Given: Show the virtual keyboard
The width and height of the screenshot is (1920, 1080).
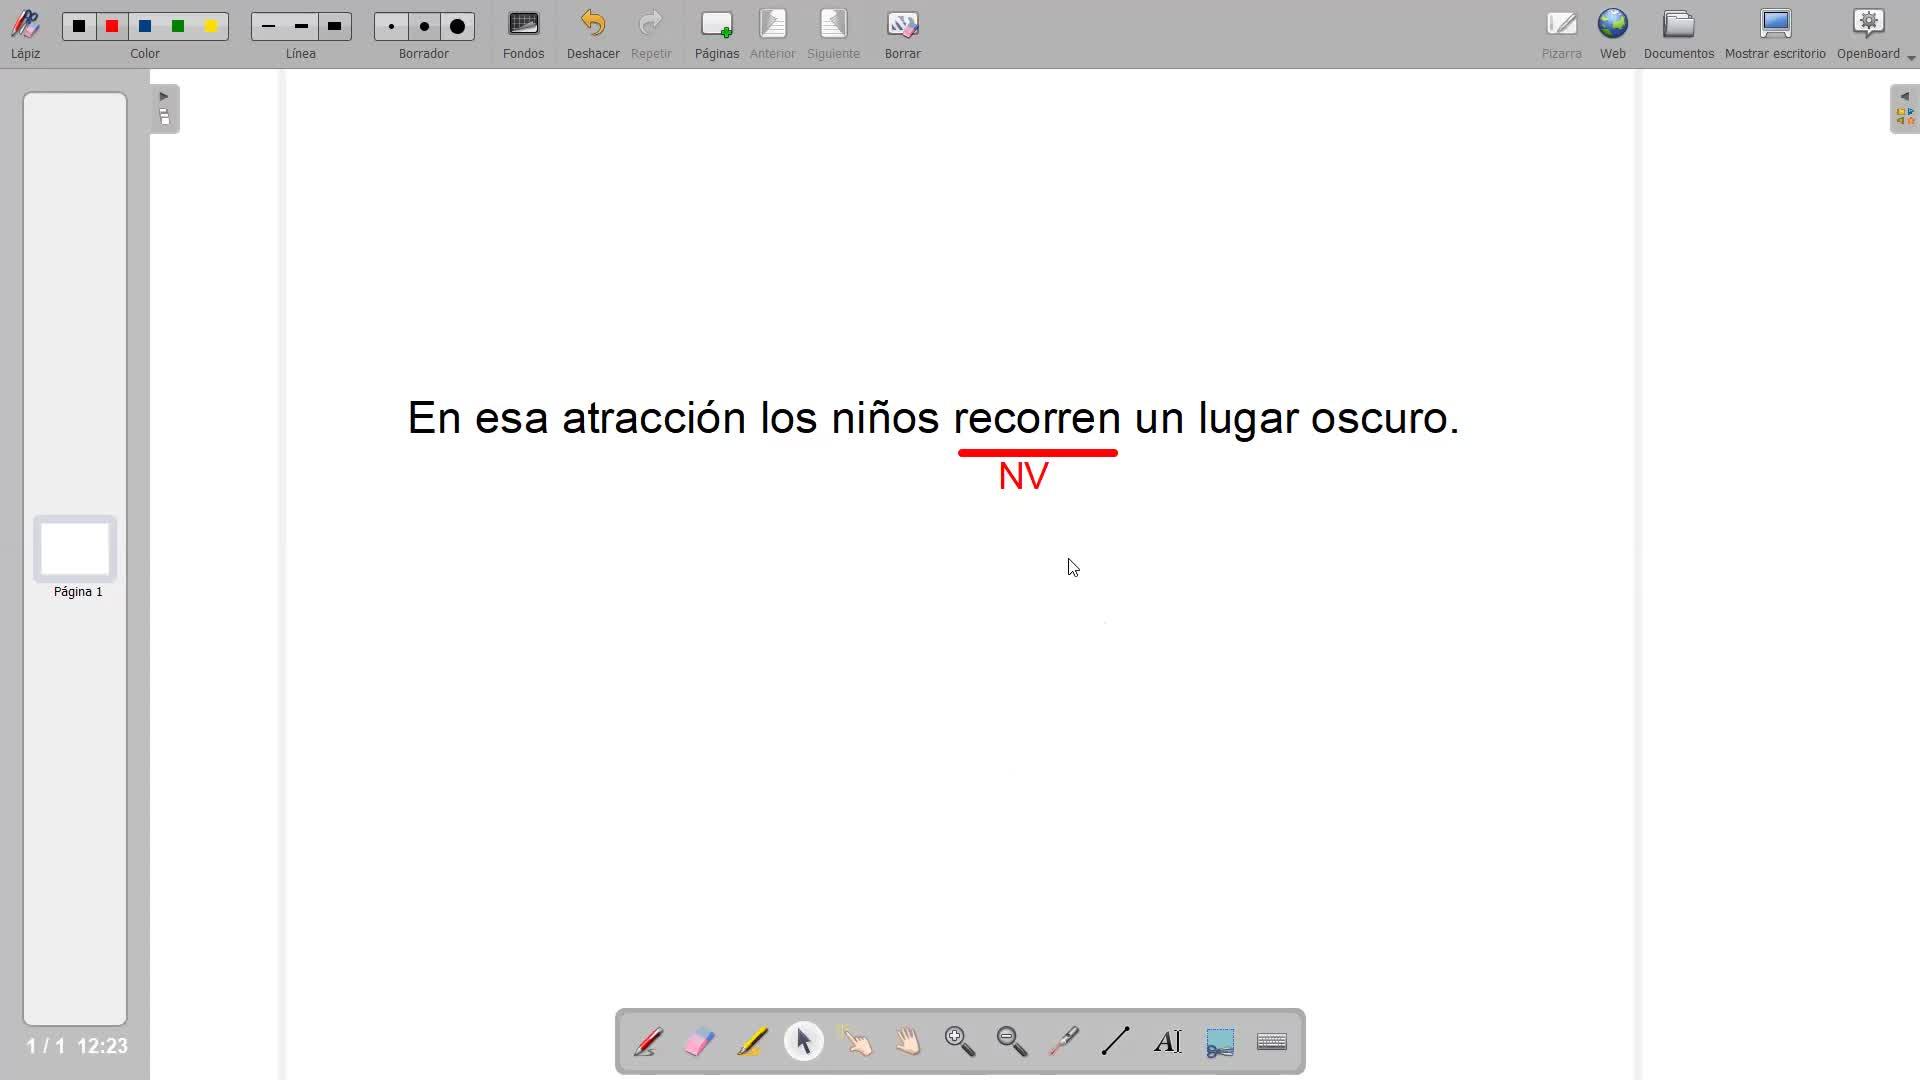Looking at the screenshot, I should click(x=1272, y=1042).
